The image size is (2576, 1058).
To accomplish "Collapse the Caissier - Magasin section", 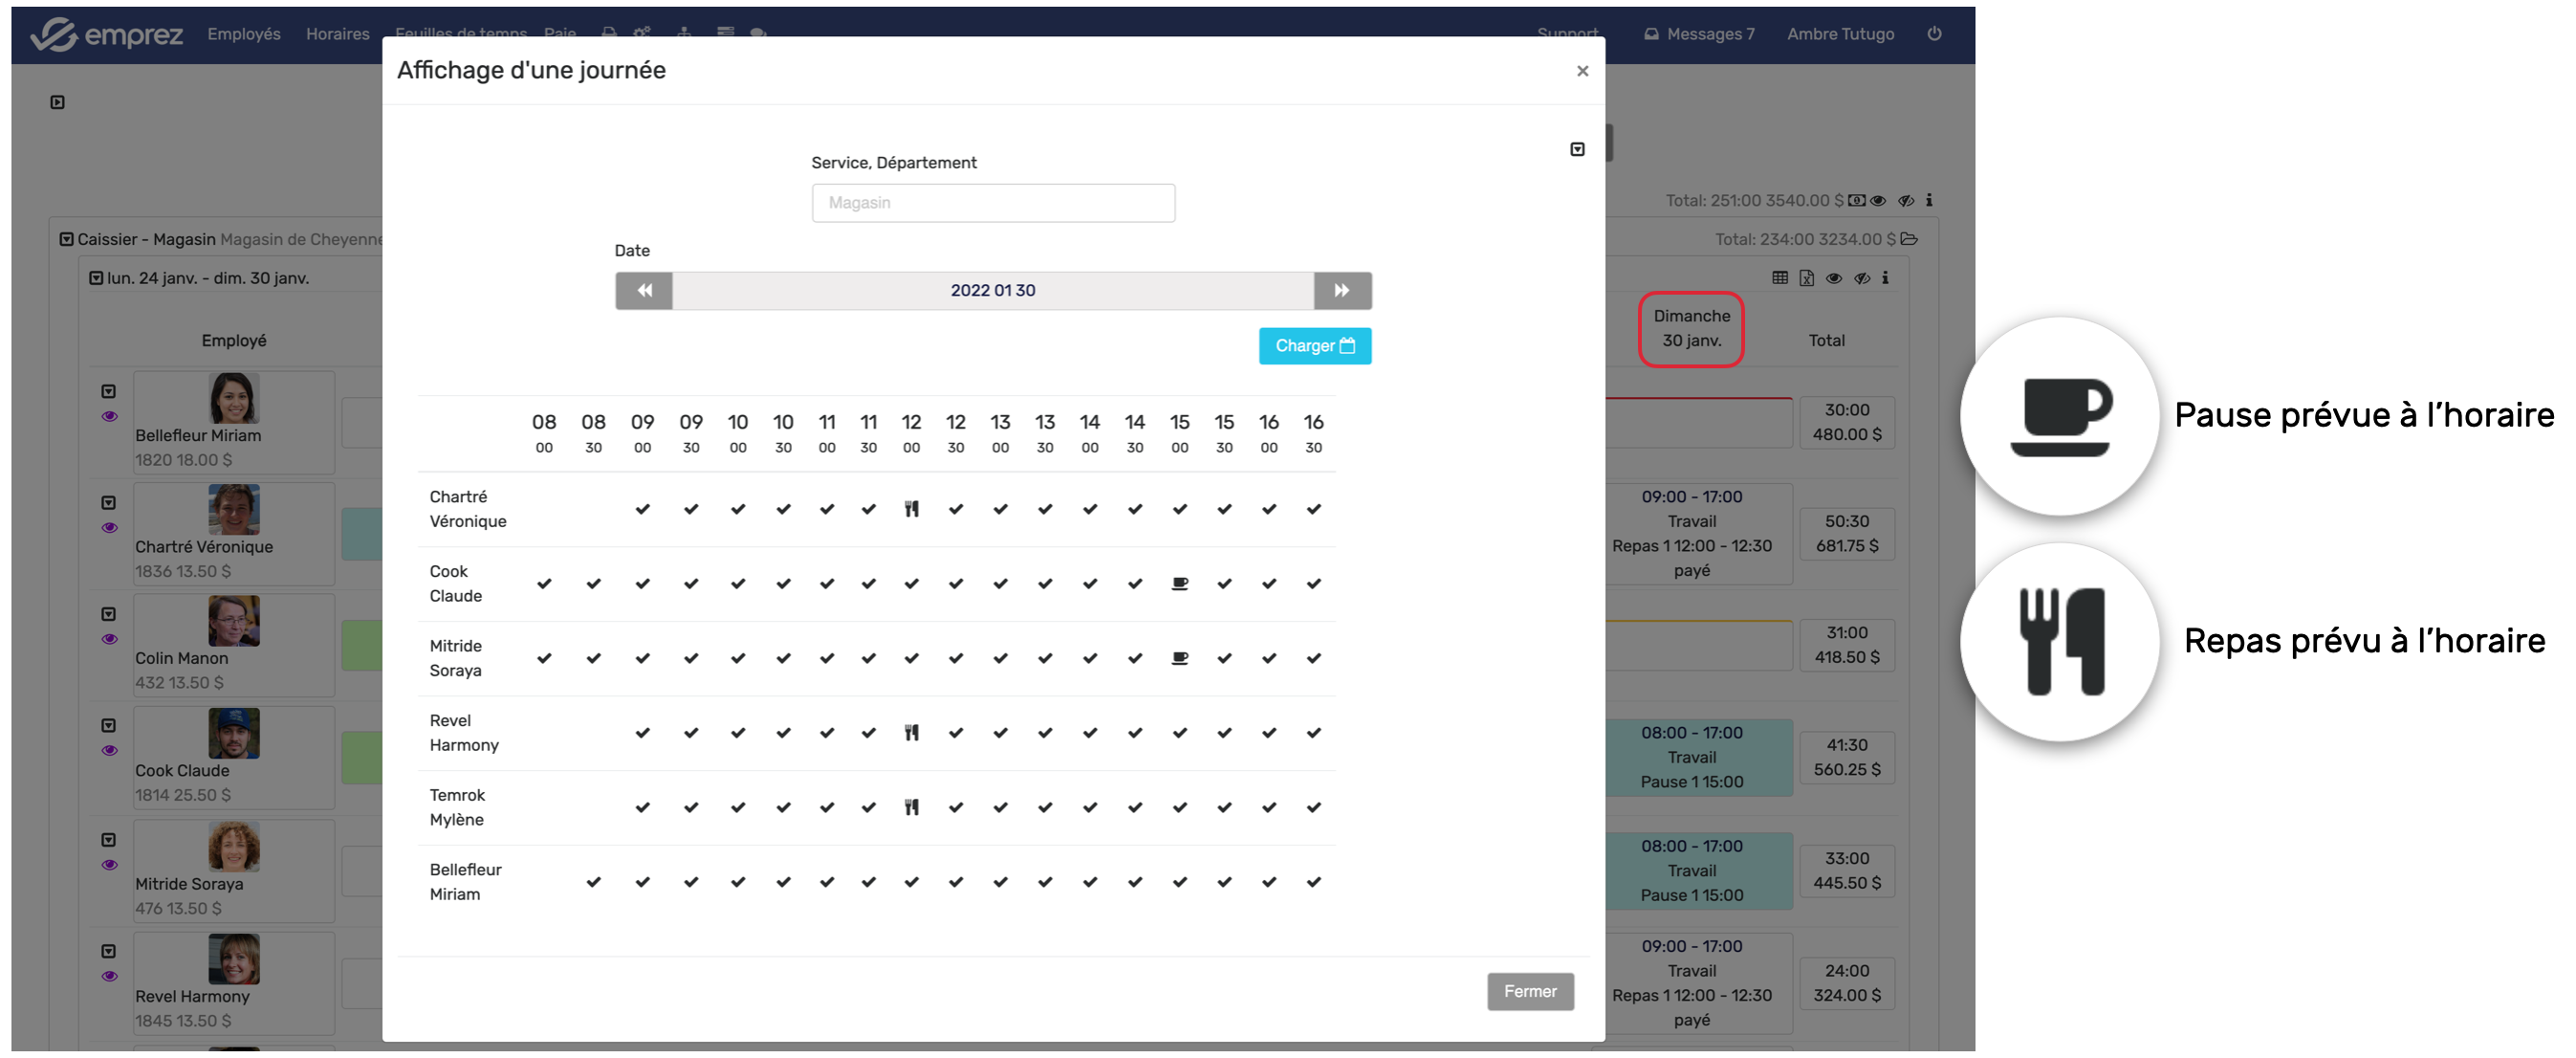I will coord(66,239).
